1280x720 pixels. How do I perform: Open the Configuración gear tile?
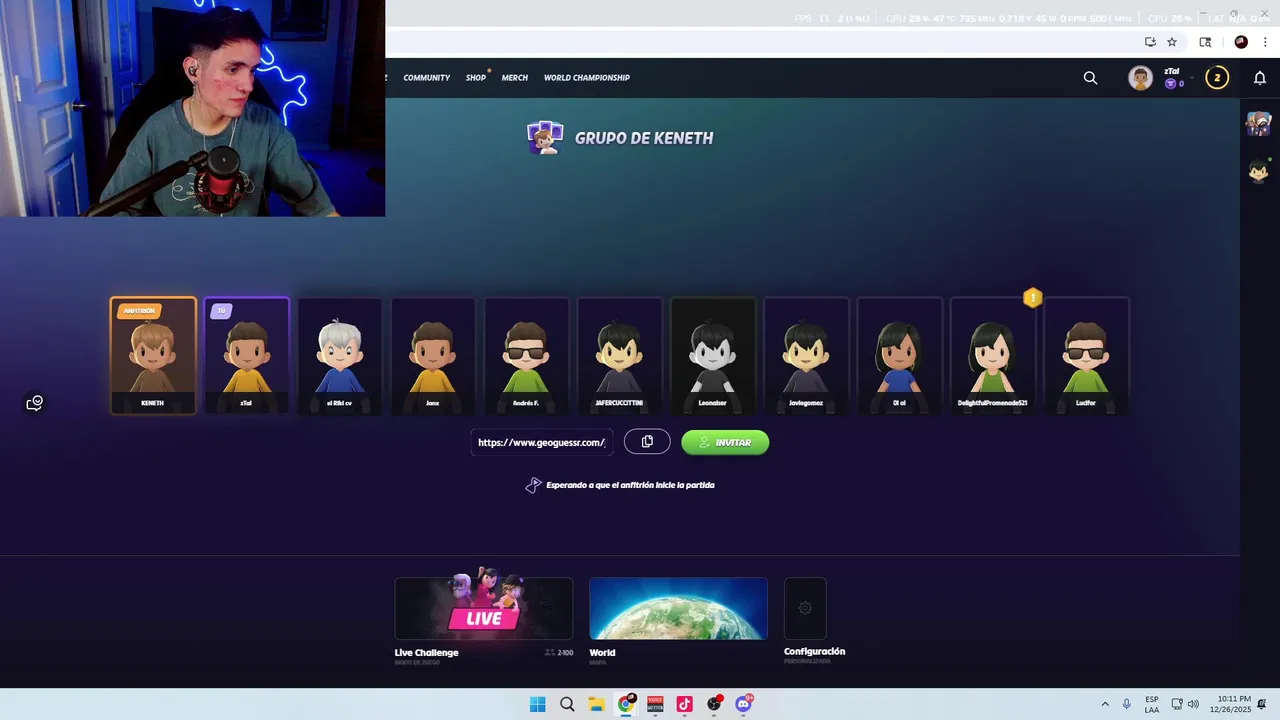805,608
